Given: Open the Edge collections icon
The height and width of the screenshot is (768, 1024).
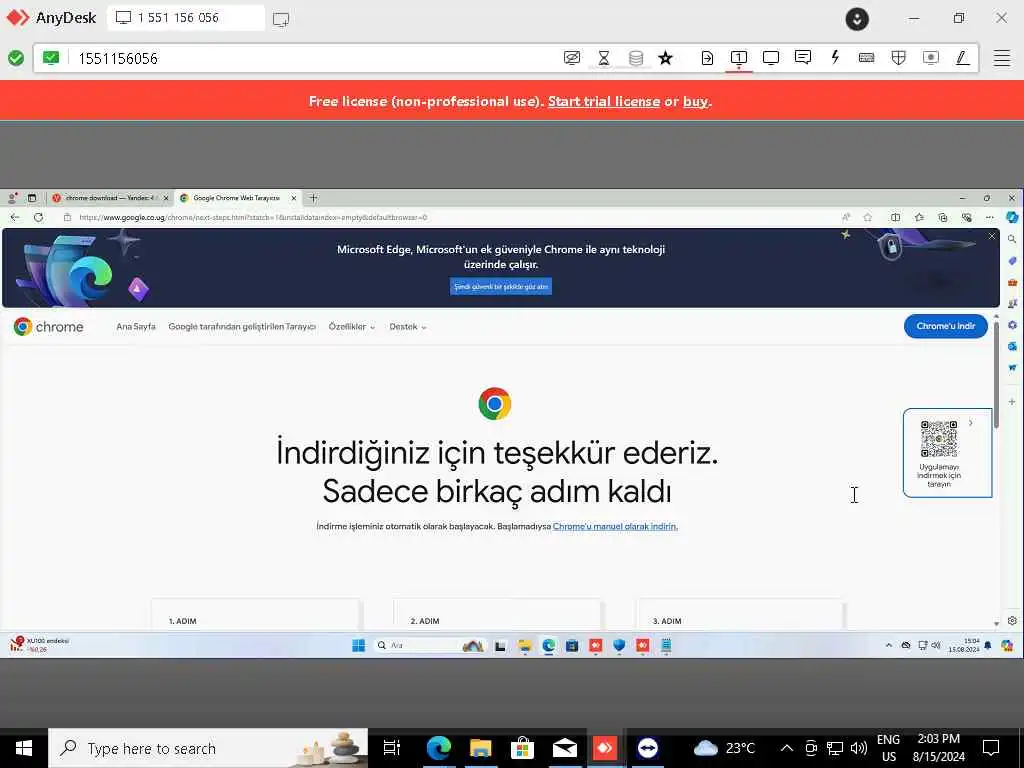Looking at the screenshot, I should [942, 217].
